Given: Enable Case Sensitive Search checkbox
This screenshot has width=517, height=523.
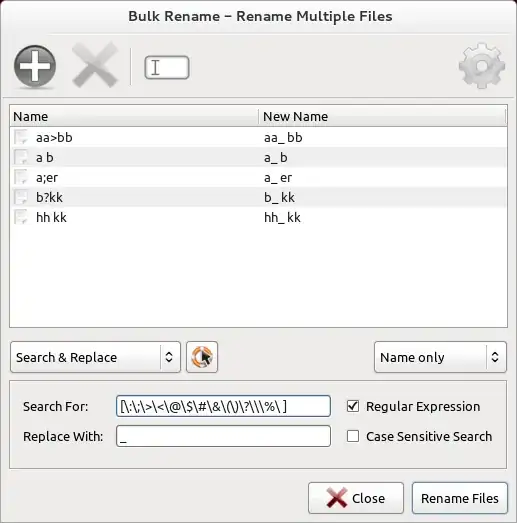Looking at the screenshot, I should click(x=353, y=436).
